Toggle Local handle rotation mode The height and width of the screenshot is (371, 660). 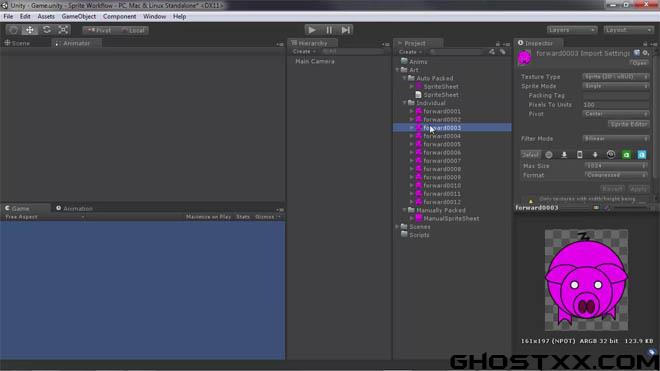(x=133, y=30)
